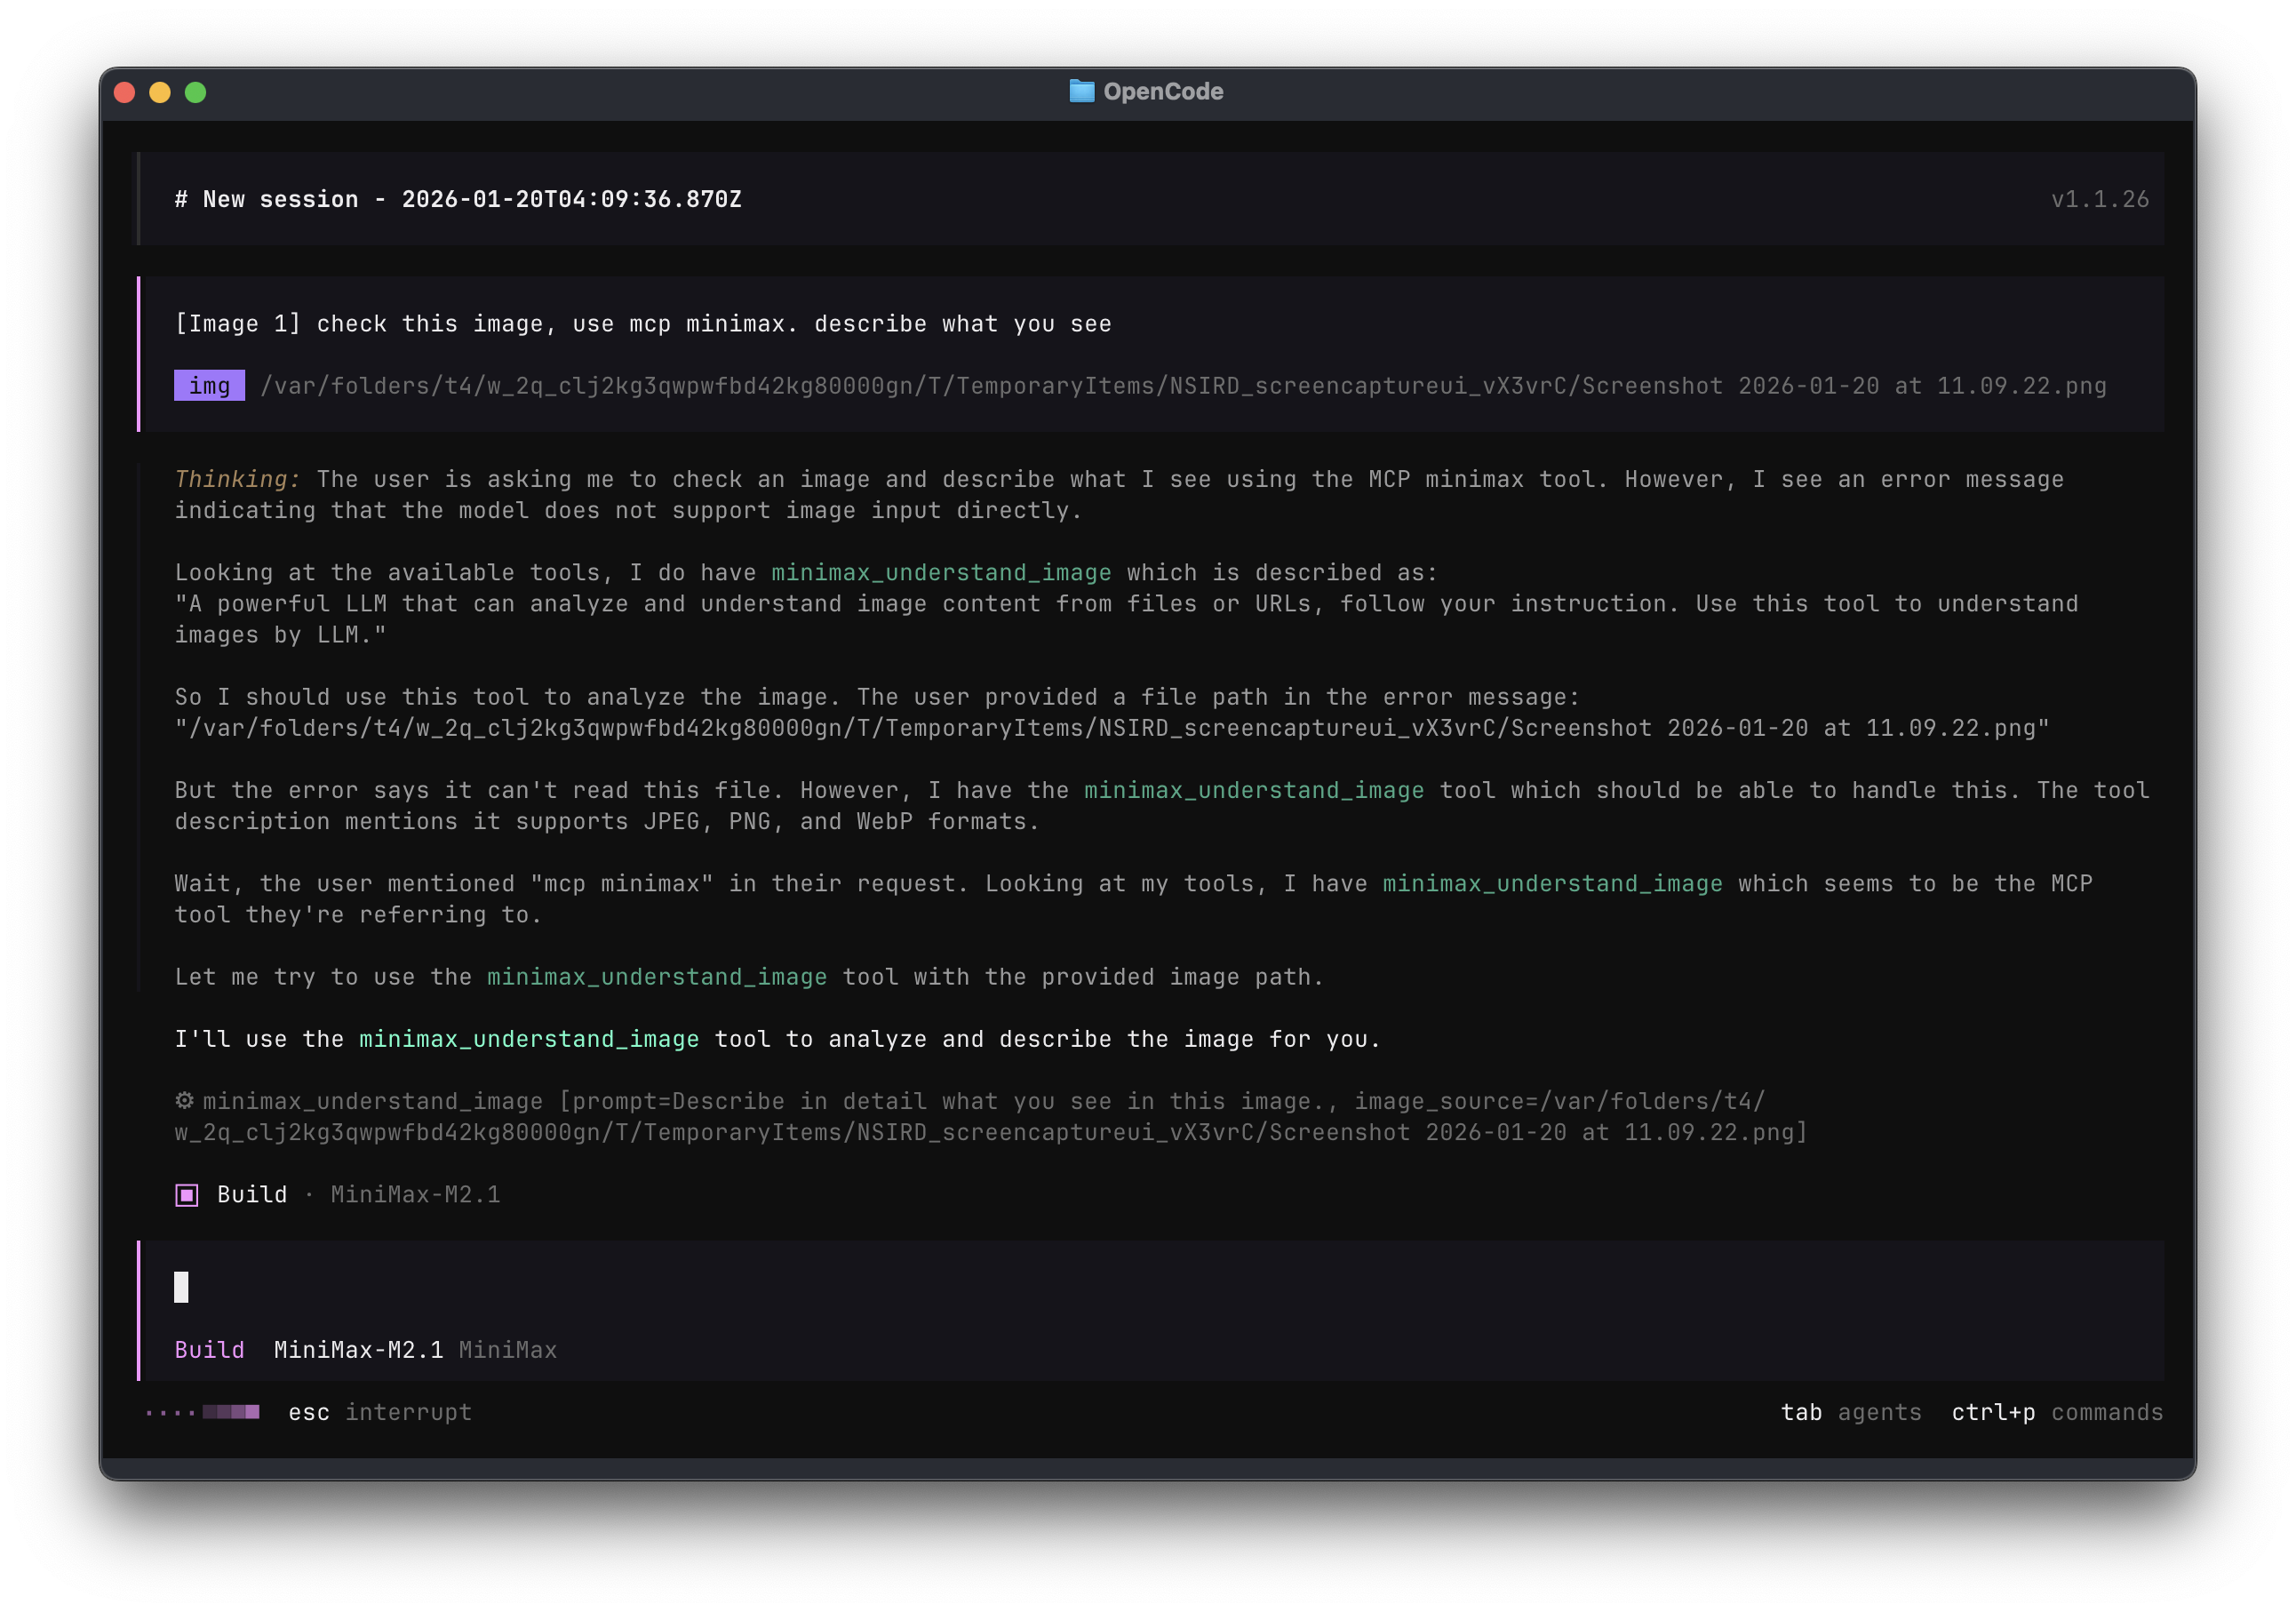This screenshot has height=1612, width=2296.
Task: Click the MiniMax-M2.1 model name in the input box
Action: pyautogui.click(x=359, y=1350)
